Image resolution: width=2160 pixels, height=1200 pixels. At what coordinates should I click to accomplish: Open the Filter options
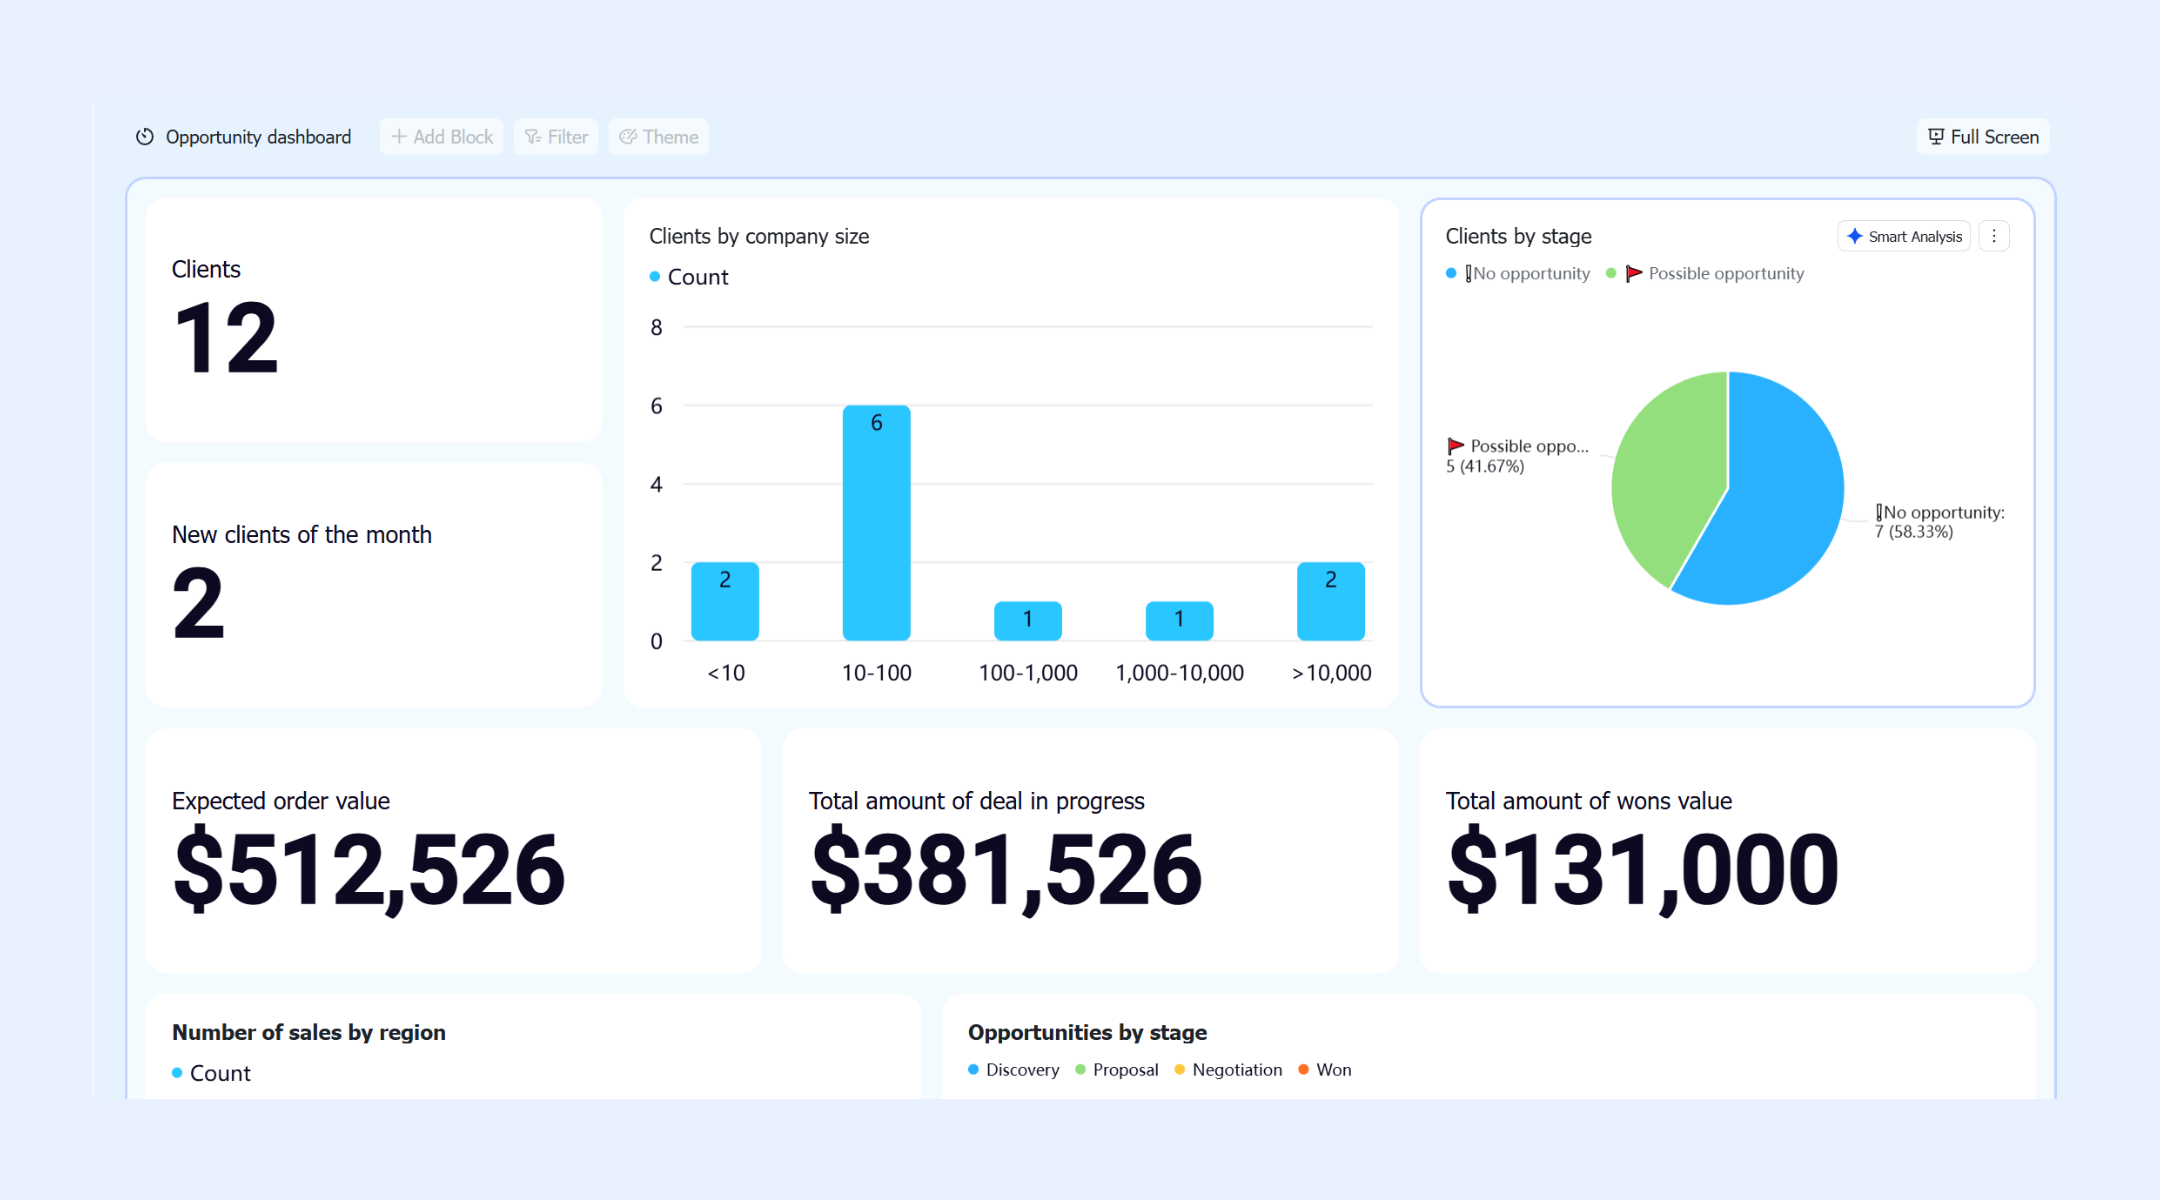tap(556, 137)
